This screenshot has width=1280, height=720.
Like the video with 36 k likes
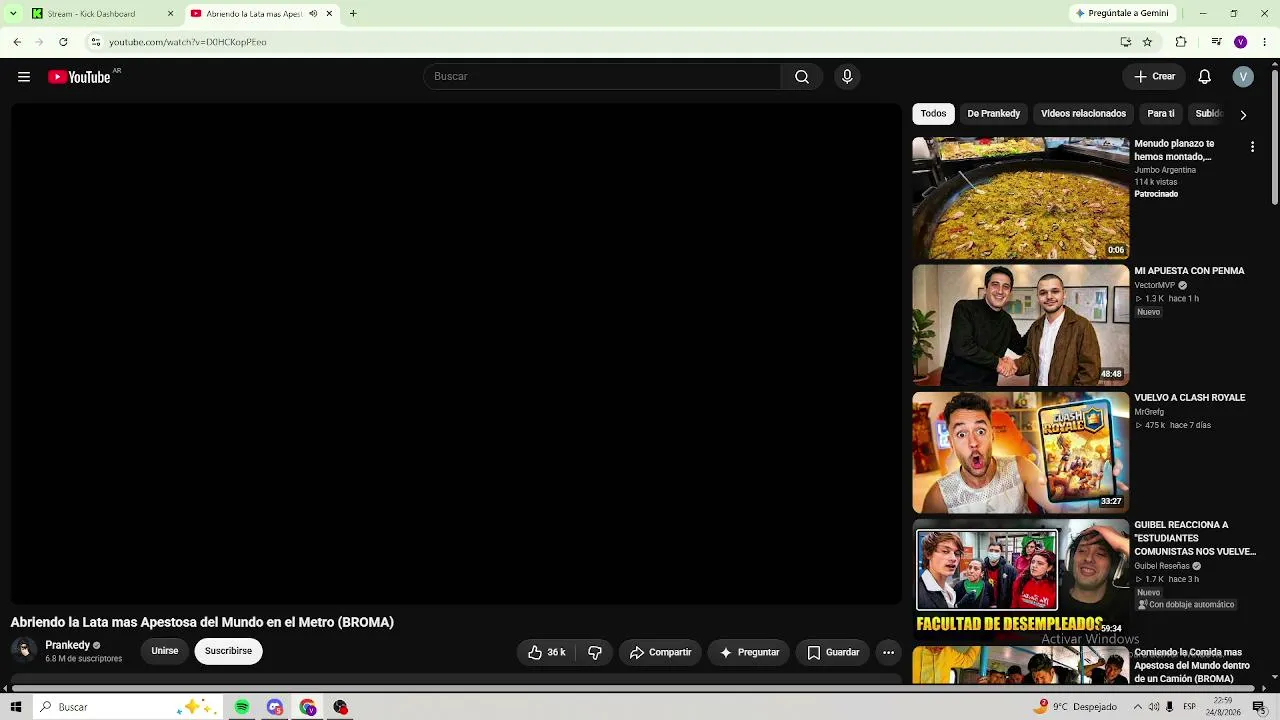coord(546,652)
